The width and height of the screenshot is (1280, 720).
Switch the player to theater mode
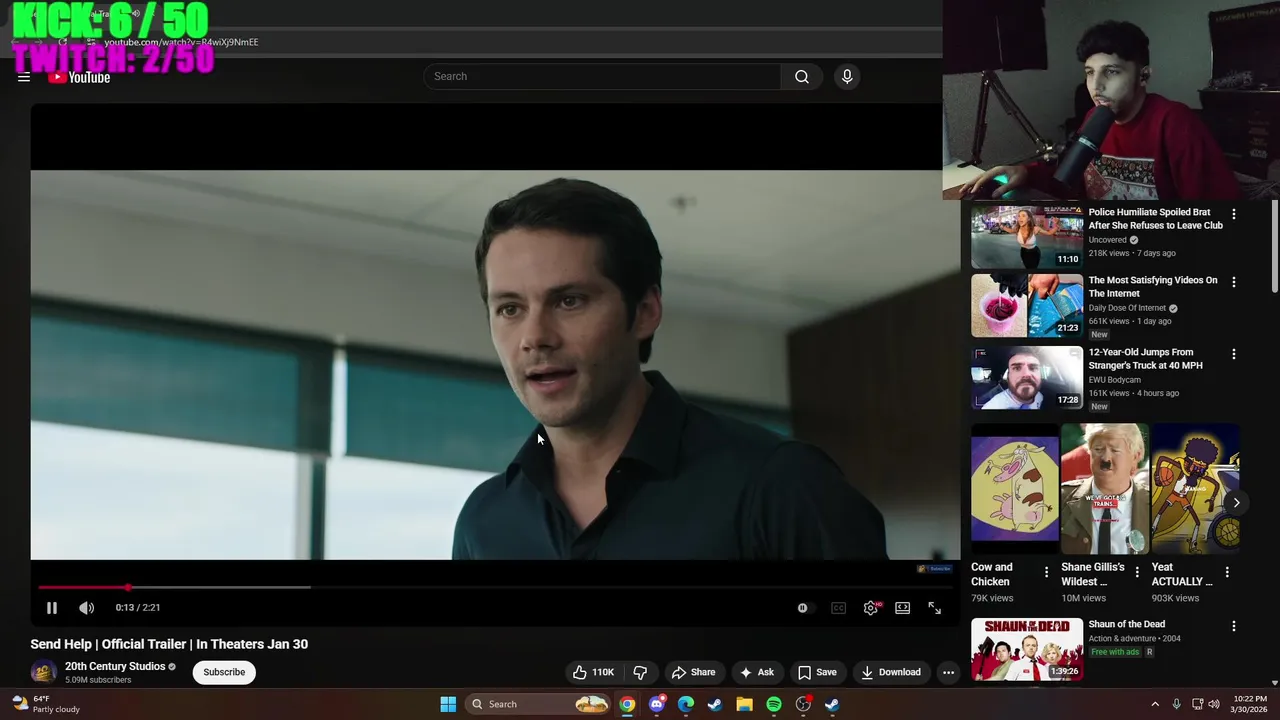tap(903, 607)
